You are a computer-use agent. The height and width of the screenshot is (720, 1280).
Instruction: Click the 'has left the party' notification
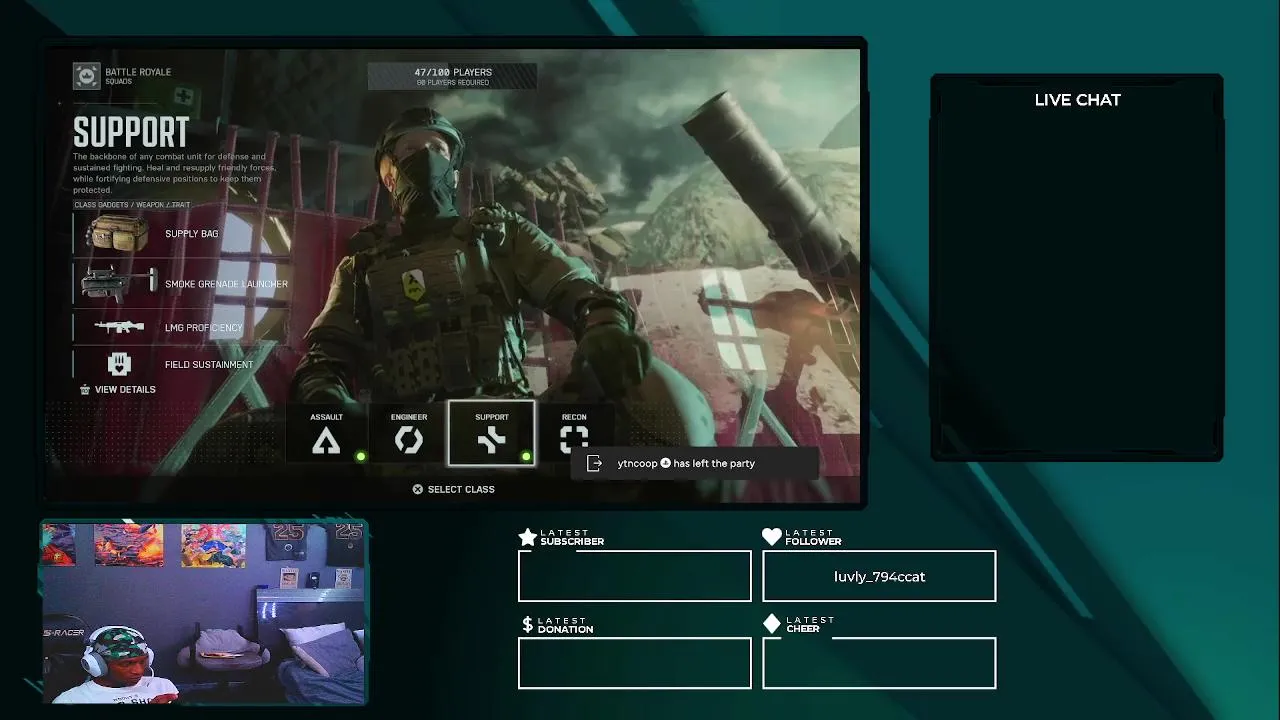pos(695,463)
